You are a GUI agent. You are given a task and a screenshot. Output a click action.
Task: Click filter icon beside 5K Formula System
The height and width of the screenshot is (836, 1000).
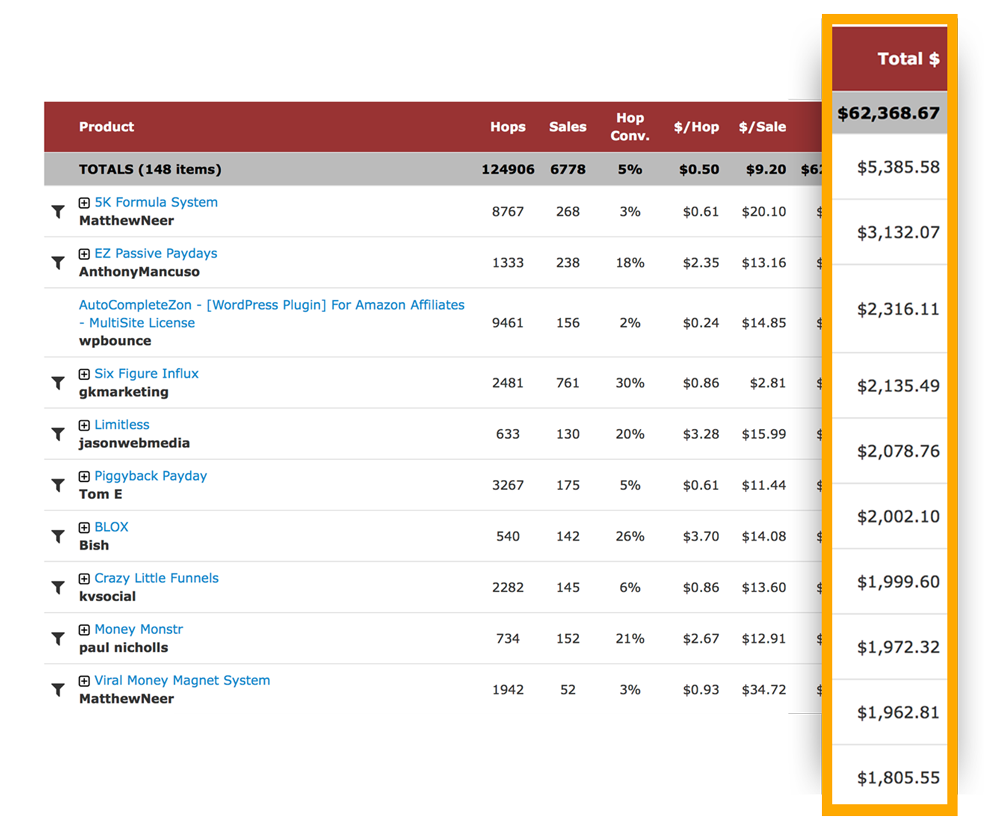coord(58,212)
